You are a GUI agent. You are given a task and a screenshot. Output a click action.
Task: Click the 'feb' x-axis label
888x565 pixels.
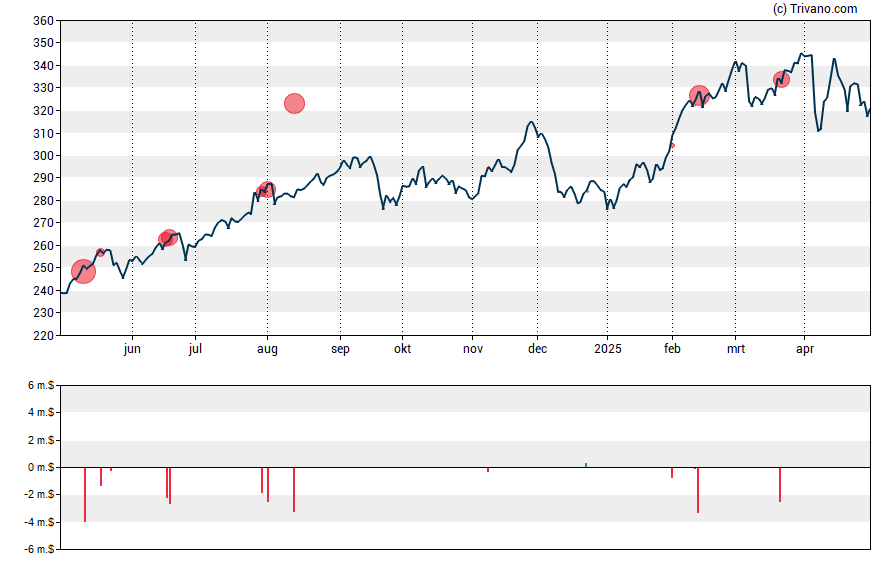(x=672, y=349)
